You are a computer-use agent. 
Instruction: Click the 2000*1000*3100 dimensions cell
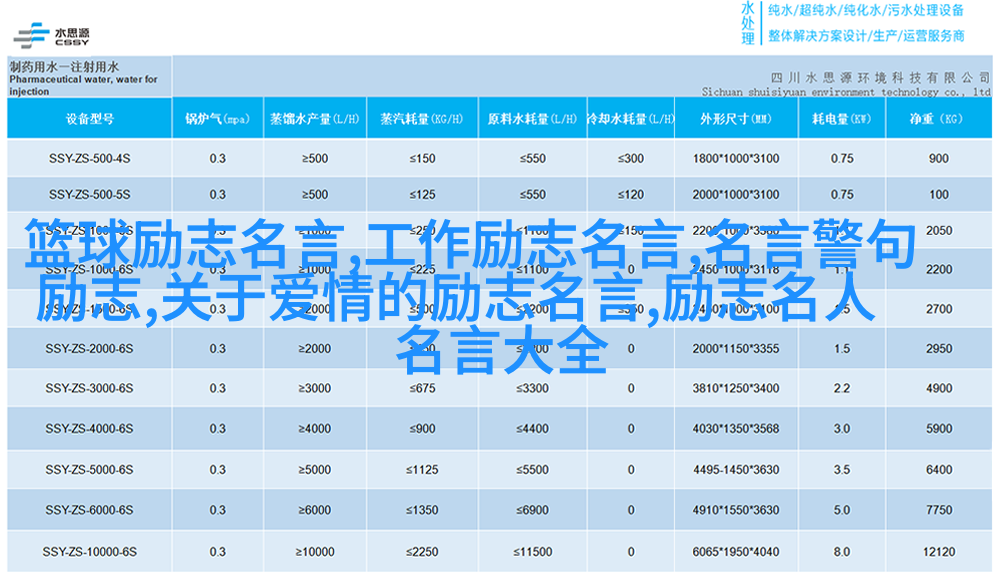(x=736, y=195)
